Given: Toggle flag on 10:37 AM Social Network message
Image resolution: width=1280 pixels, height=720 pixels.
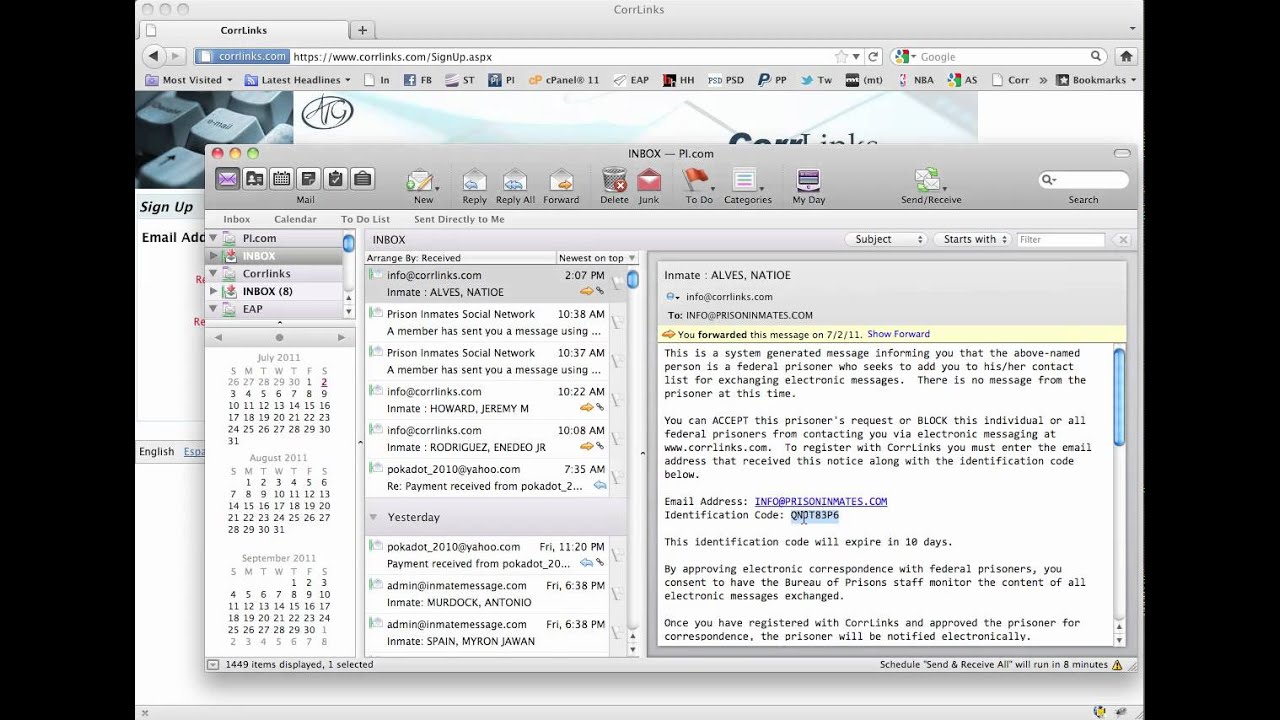Looking at the screenshot, I should (617, 361).
